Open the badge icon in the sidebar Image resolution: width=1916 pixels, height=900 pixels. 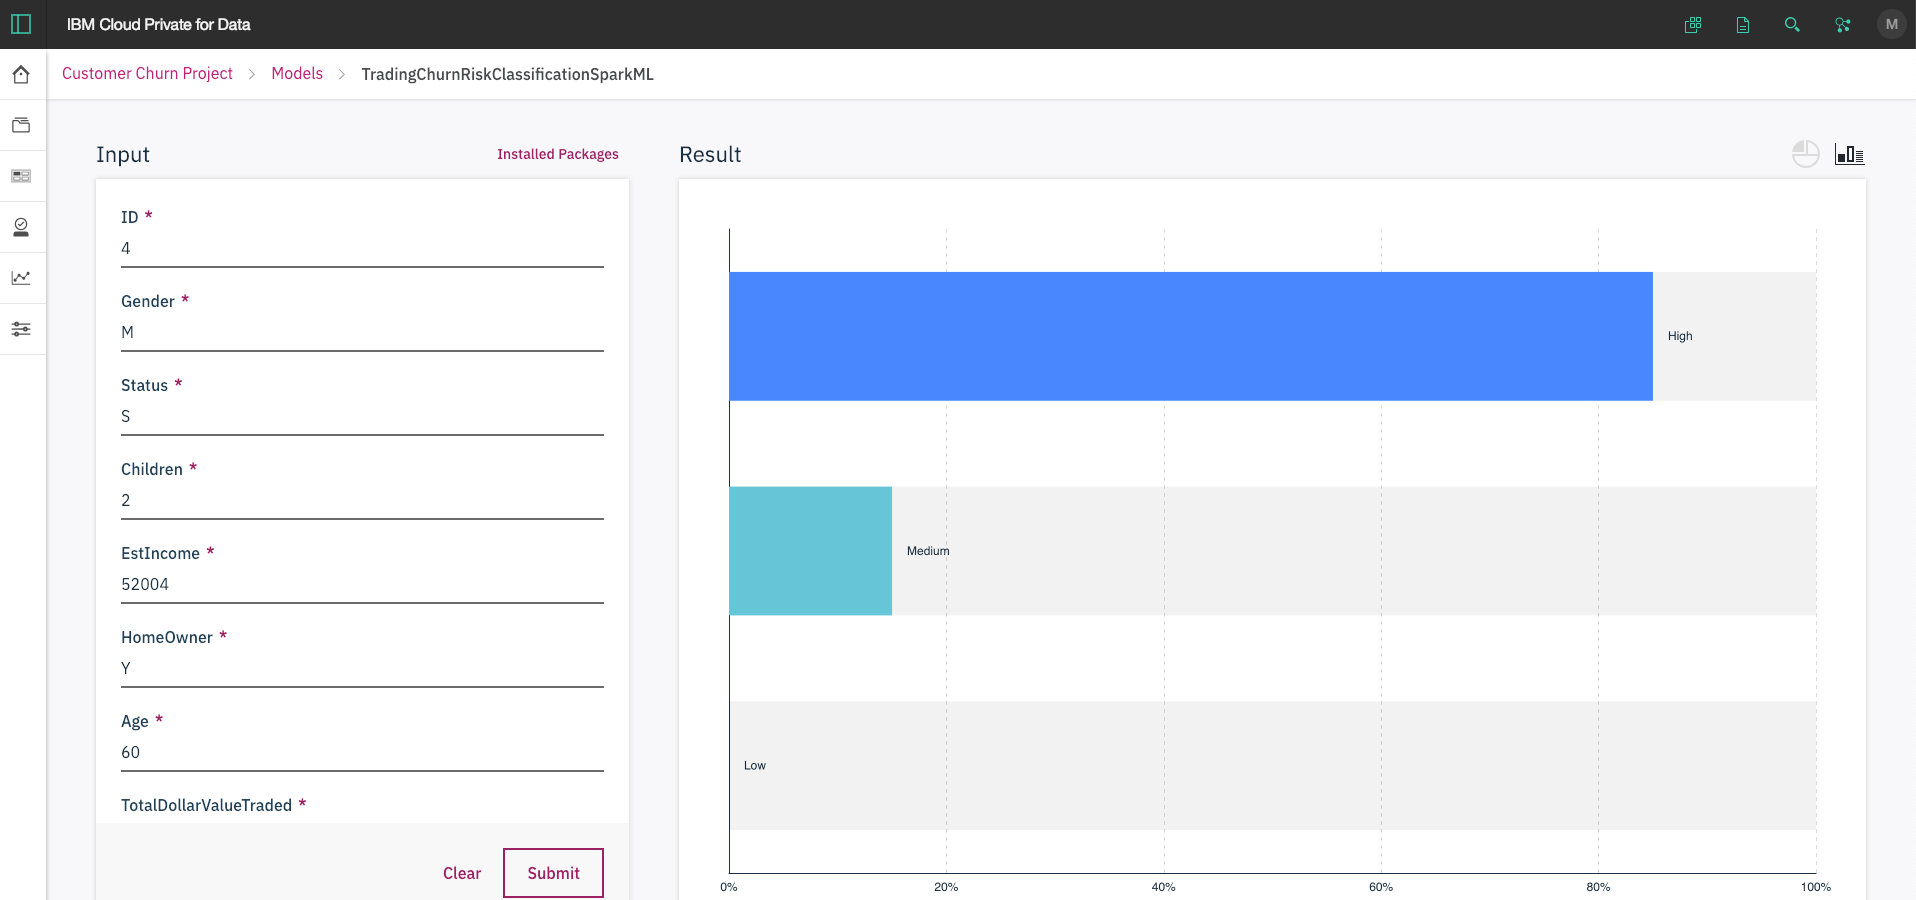[21, 227]
